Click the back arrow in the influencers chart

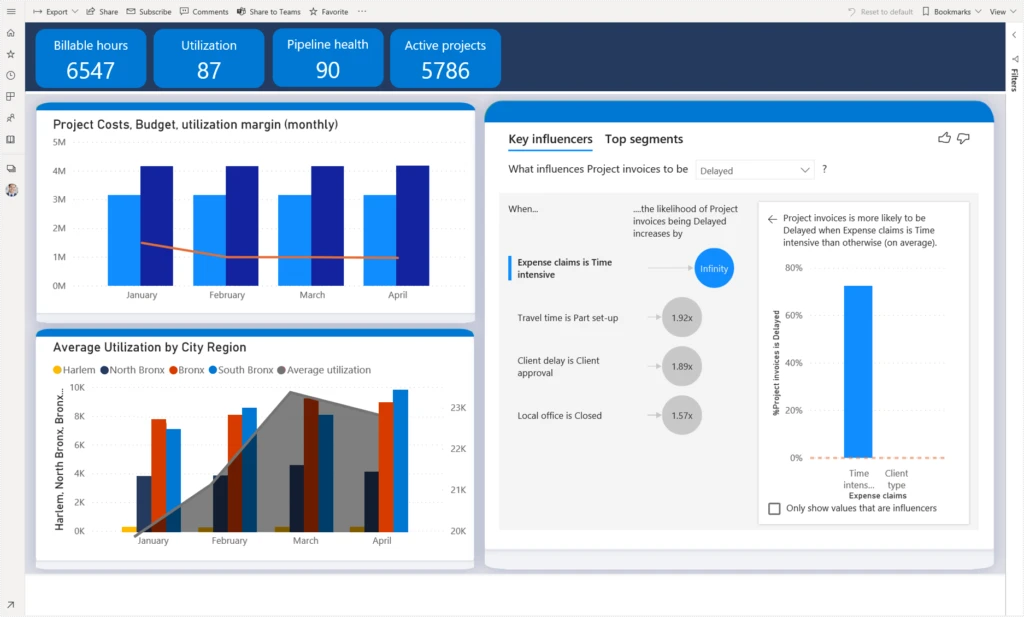pyautogui.click(x=771, y=218)
